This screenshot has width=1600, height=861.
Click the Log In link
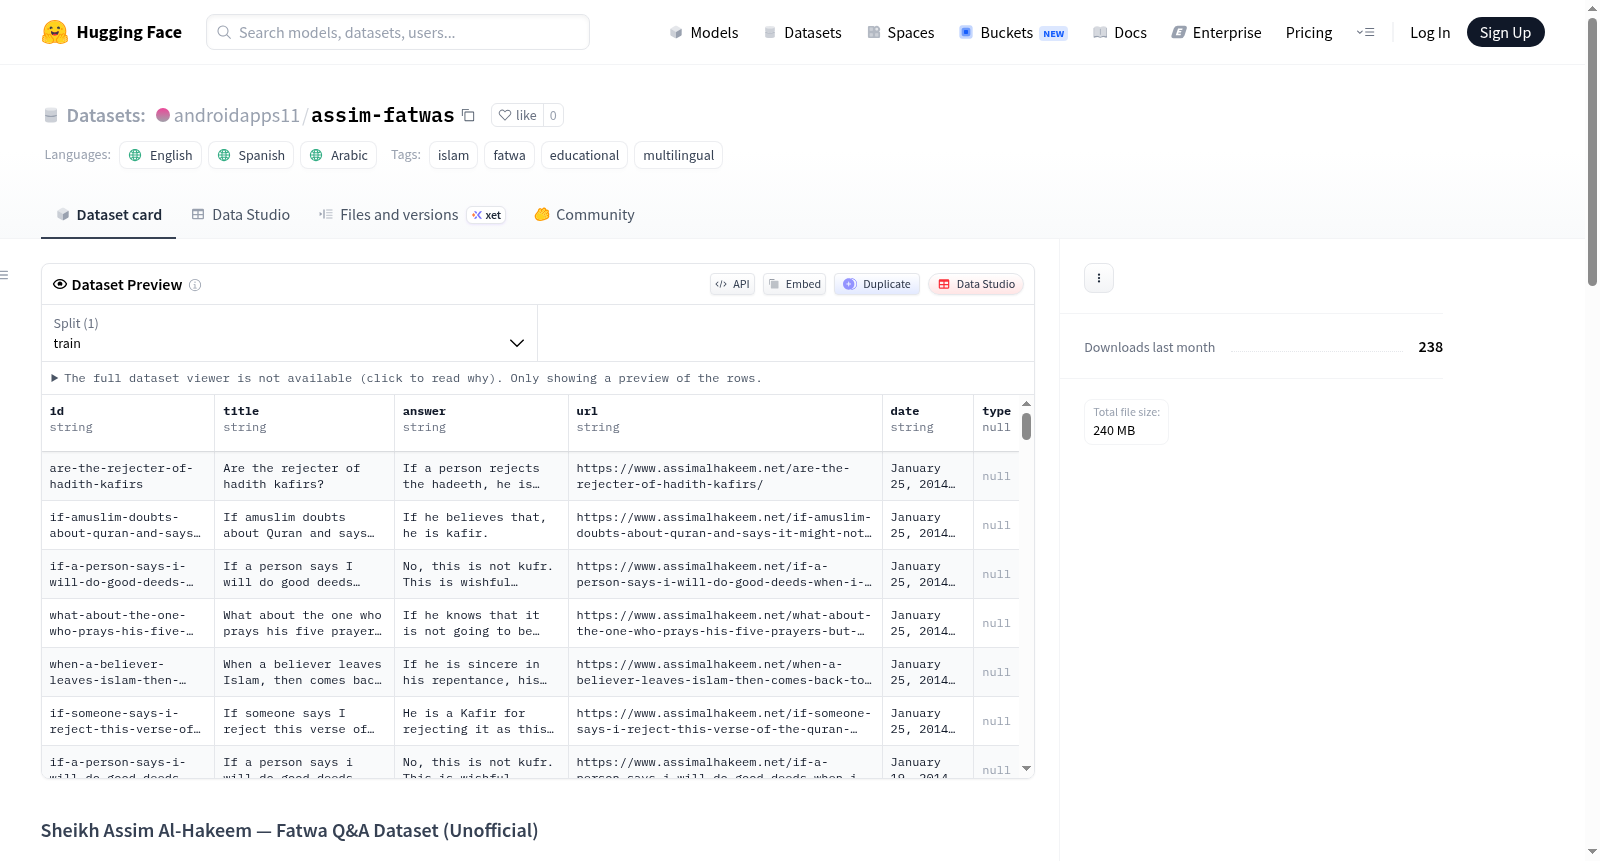click(x=1430, y=33)
